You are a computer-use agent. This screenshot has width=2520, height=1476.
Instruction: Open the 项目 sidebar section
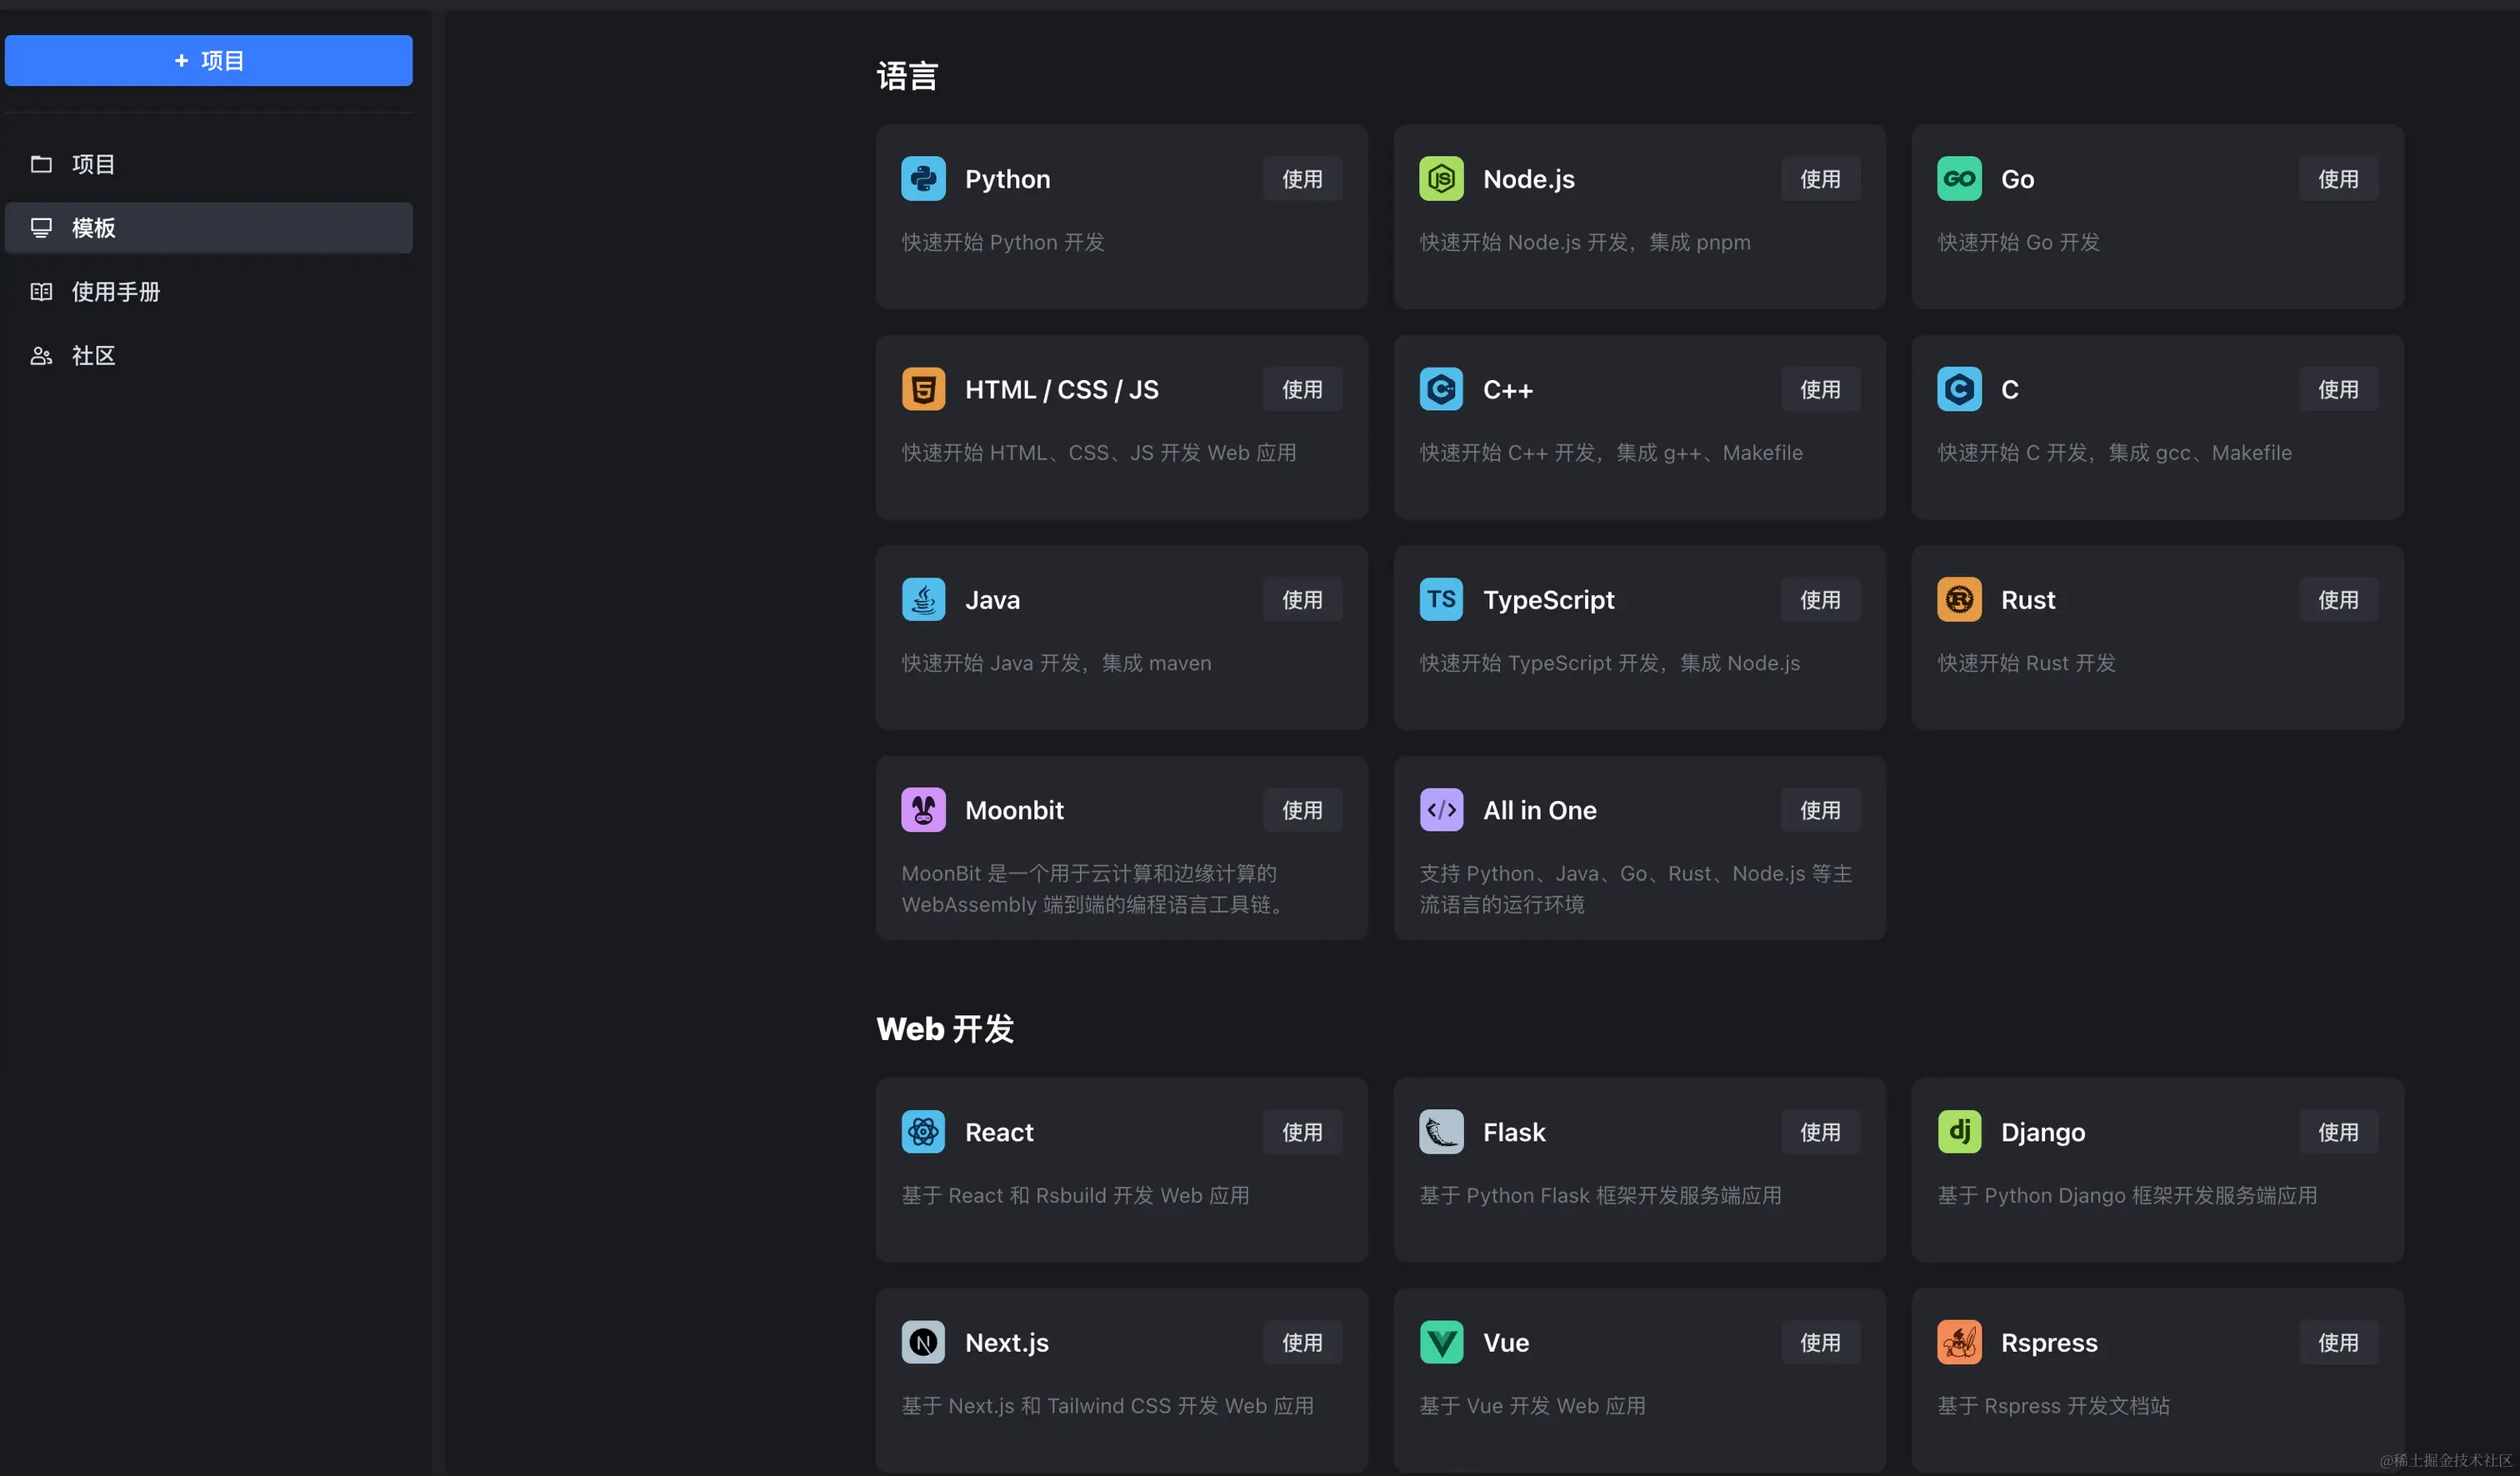point(208,164)
